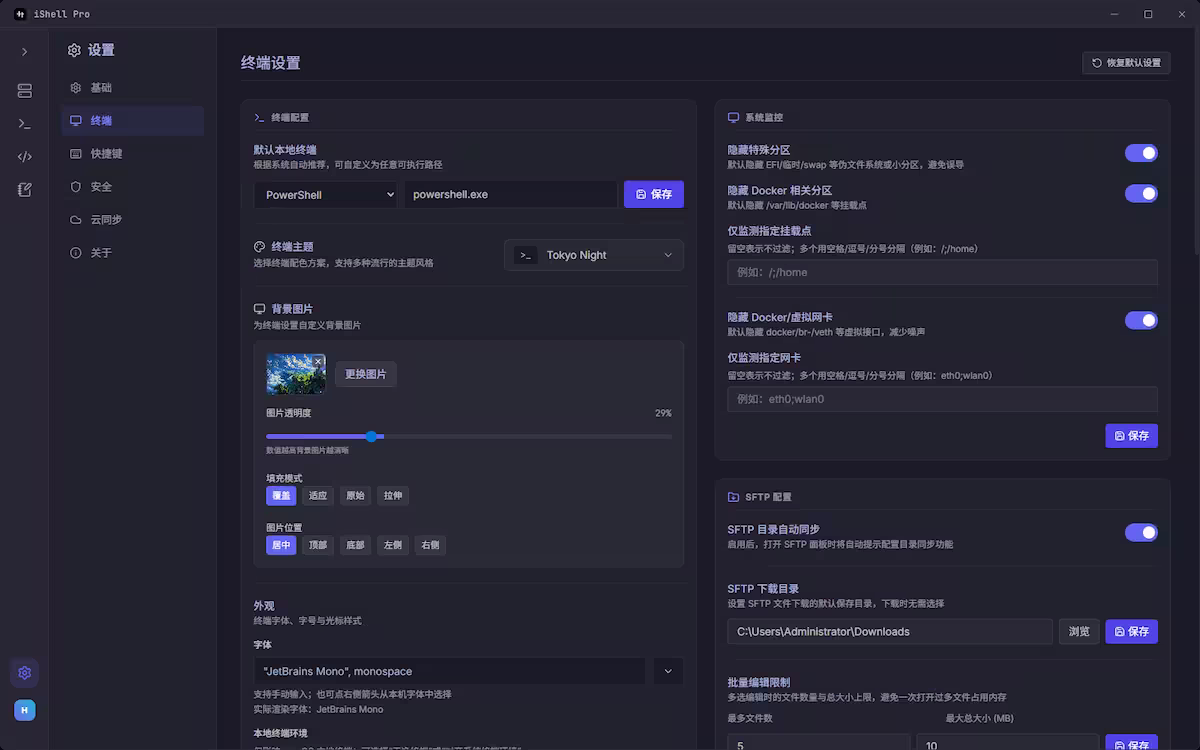Click the settings gear at the sidebar bottom
The width and height of the screenshot is (1200, 750).
(x=24, y=673)
